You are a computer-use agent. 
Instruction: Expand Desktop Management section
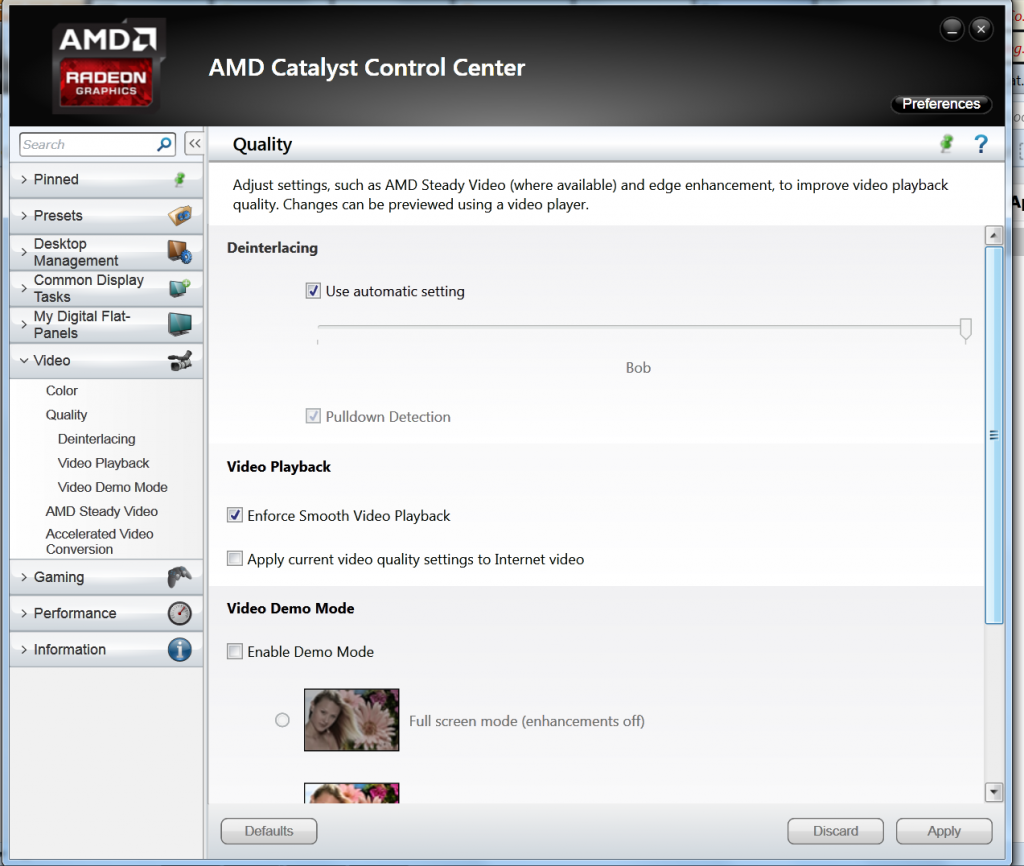24,251
